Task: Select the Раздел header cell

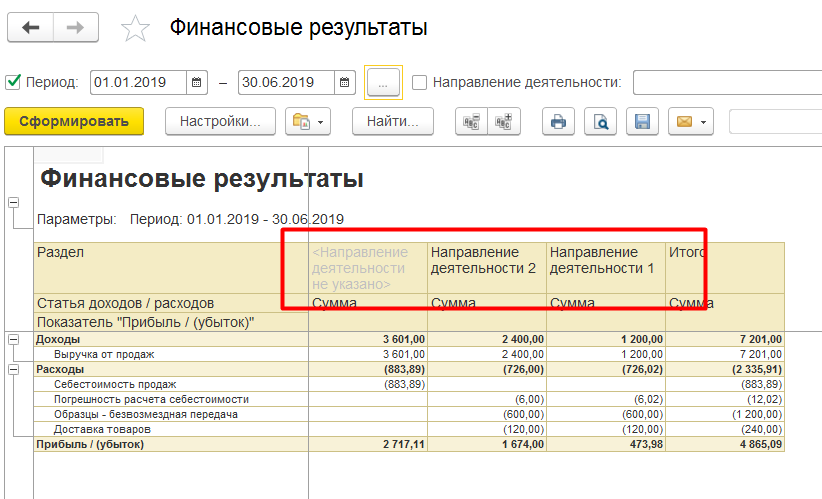Action: pos(171,268)
